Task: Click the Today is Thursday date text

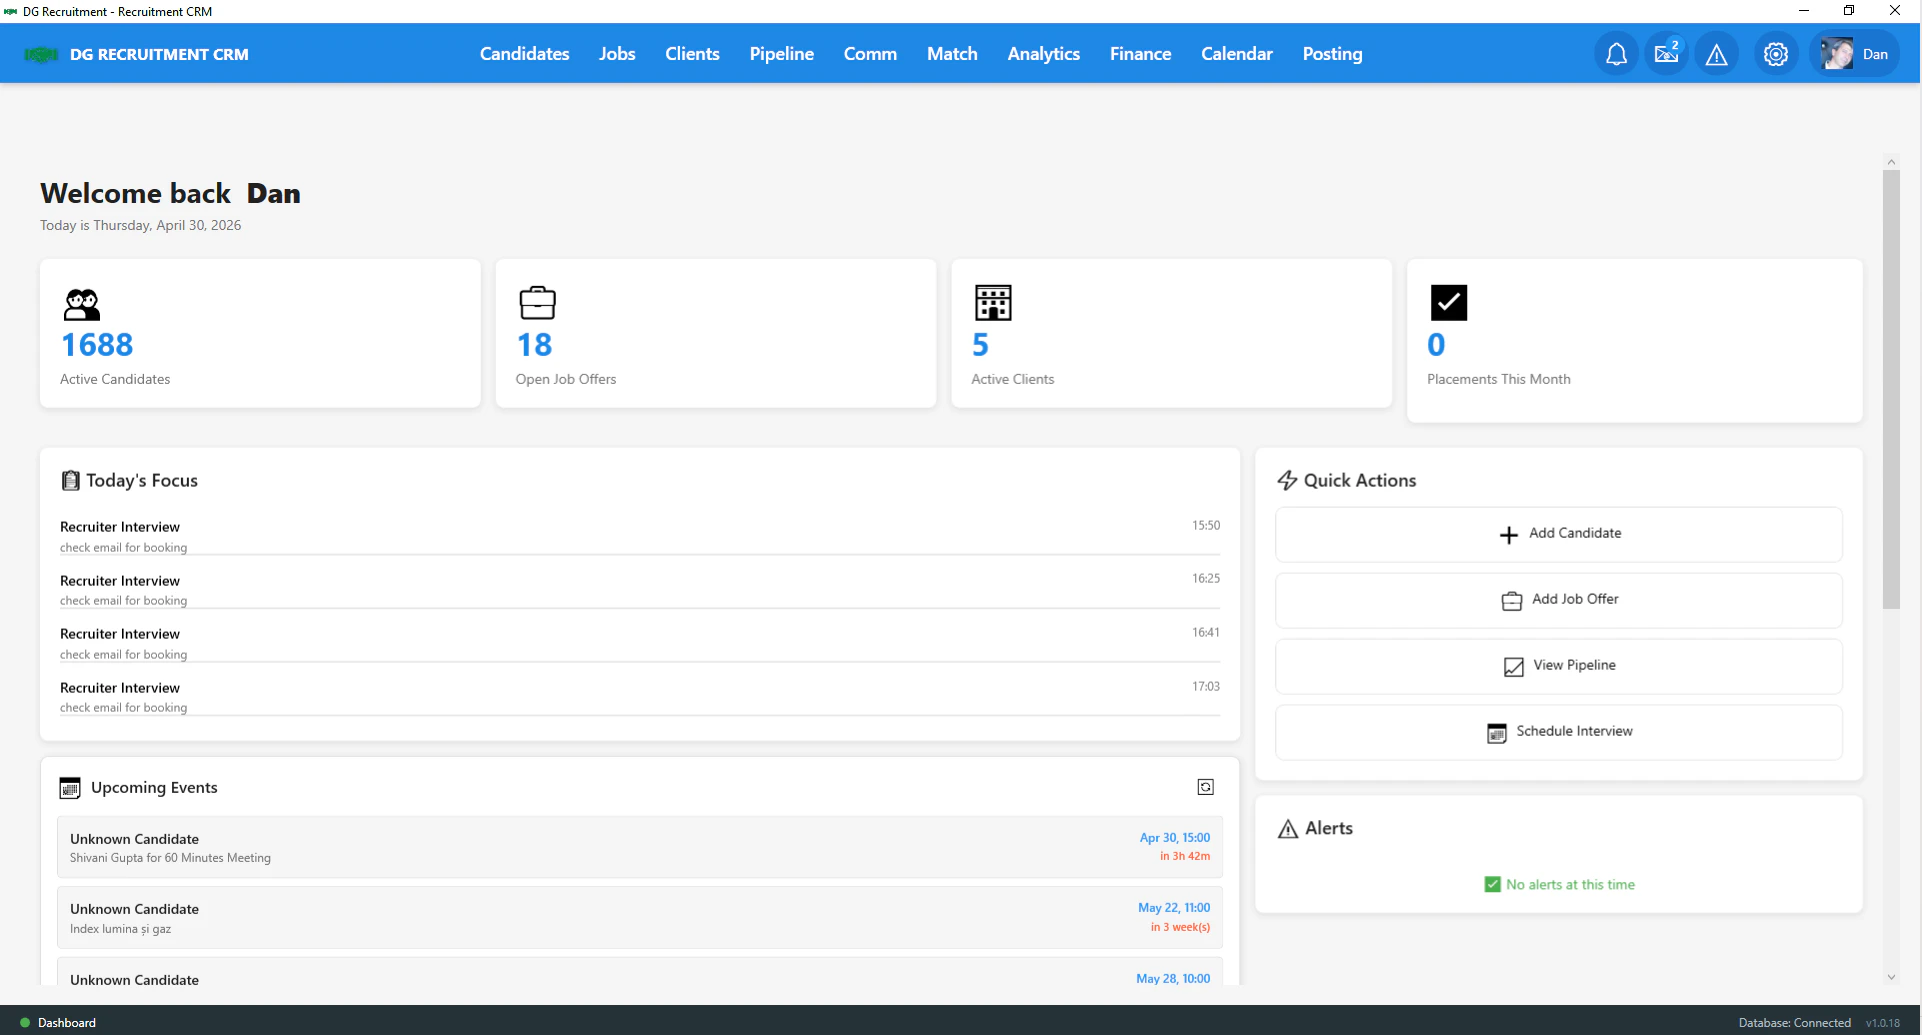Action: point(140,225)
